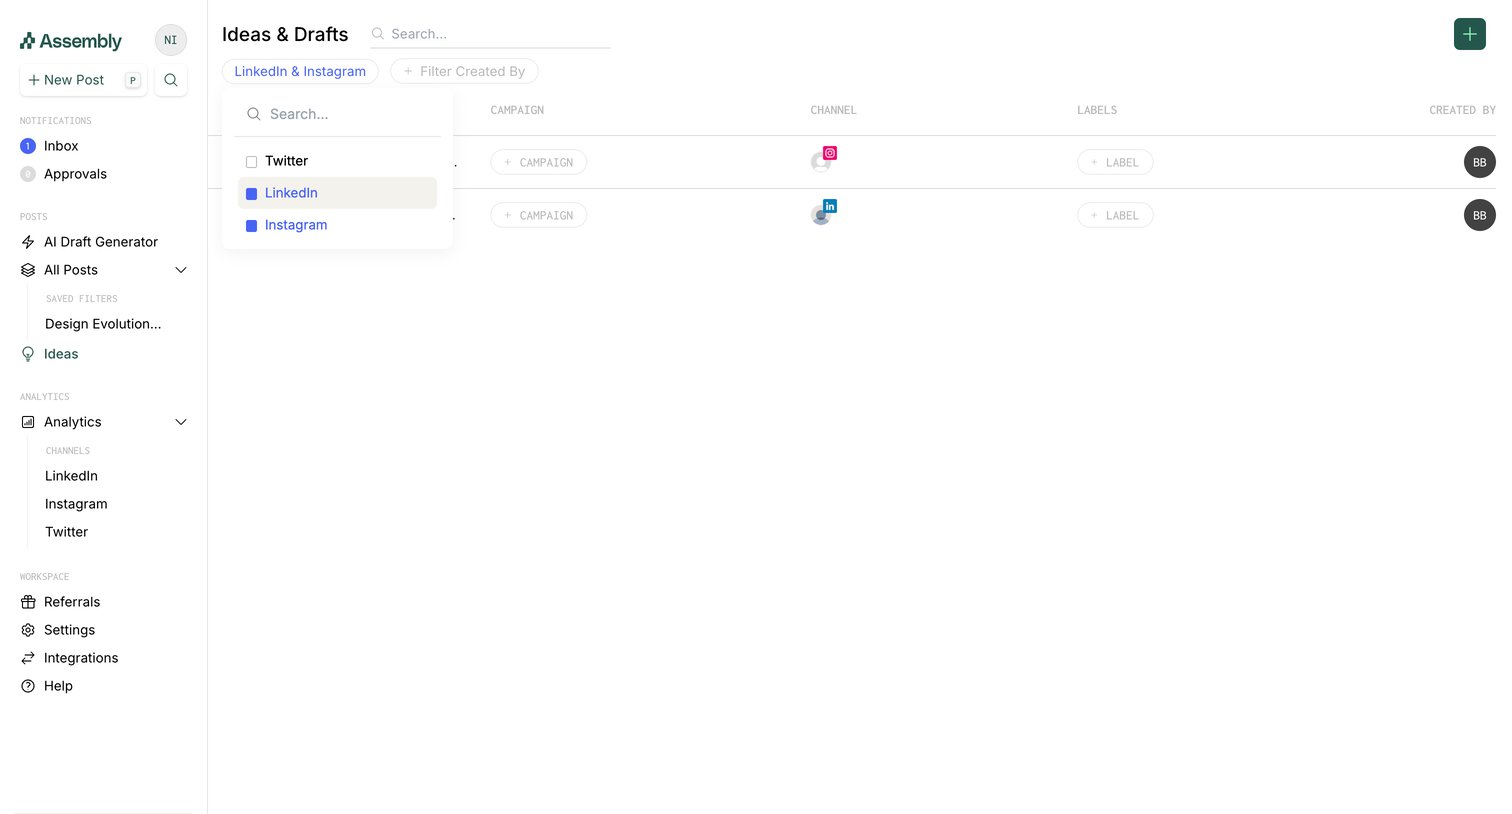Uncheck the LinkedIn checkbox

coord(252,194)
